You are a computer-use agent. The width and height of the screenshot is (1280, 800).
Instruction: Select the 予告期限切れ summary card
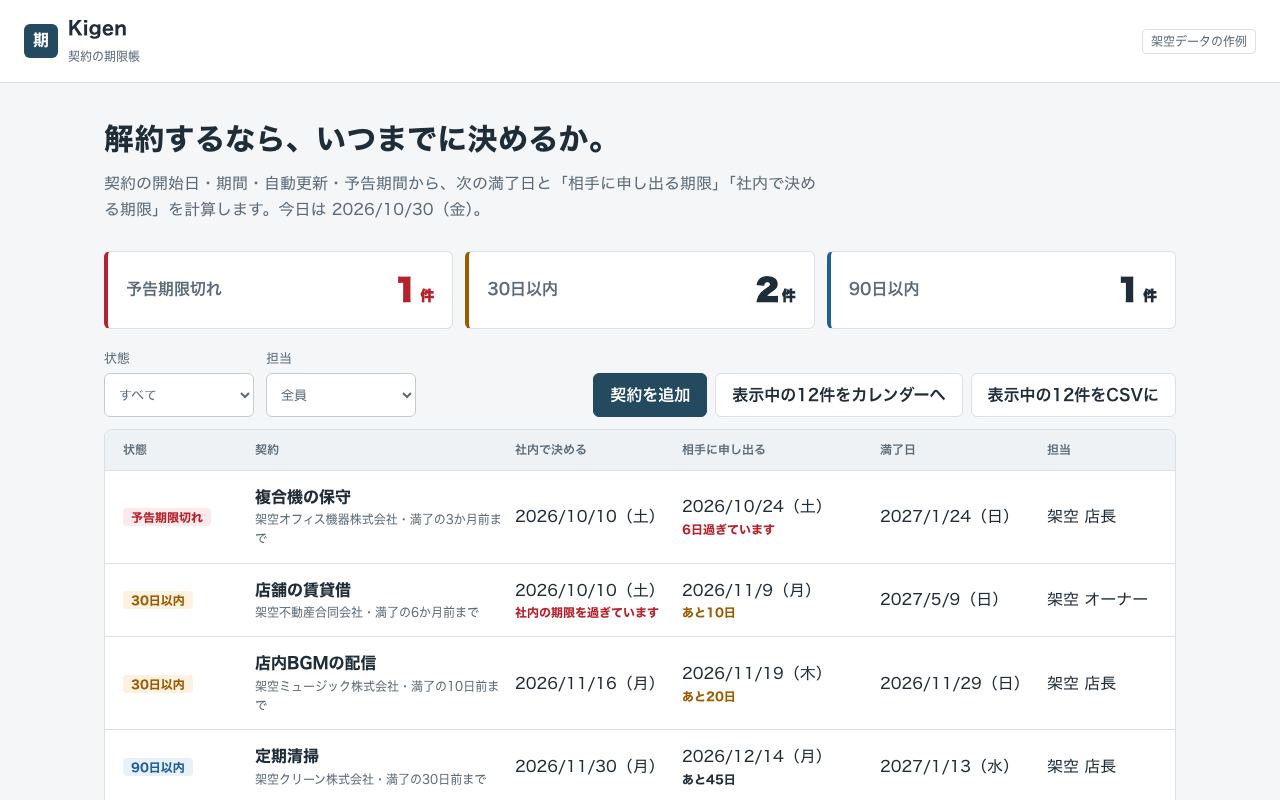click(278, 290)
